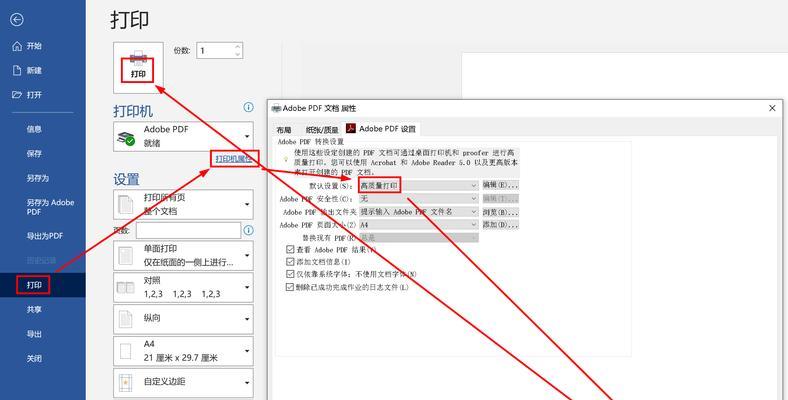Open the 打开 (Open) page

[x=27, y=94]
